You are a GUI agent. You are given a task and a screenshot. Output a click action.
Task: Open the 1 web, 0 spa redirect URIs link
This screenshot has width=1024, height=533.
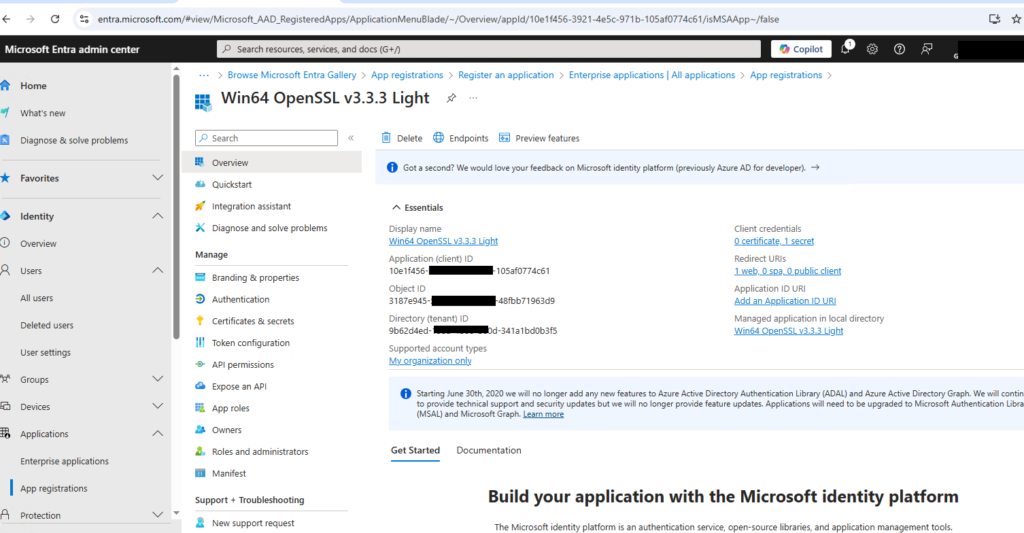788,271
